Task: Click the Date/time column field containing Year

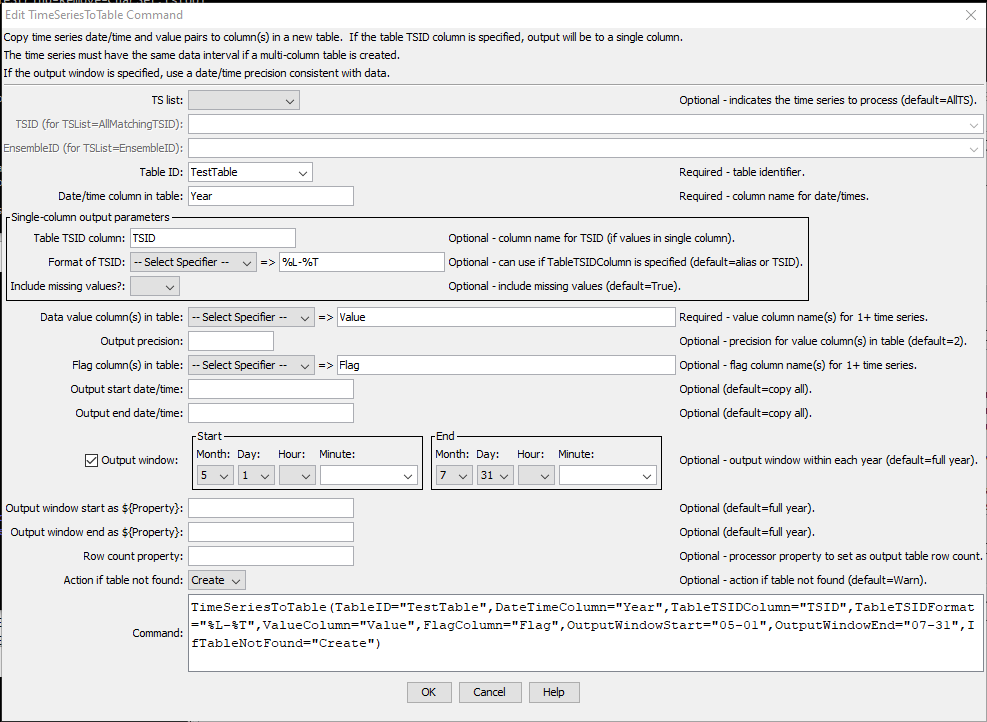Action: (x=271, y=196)
